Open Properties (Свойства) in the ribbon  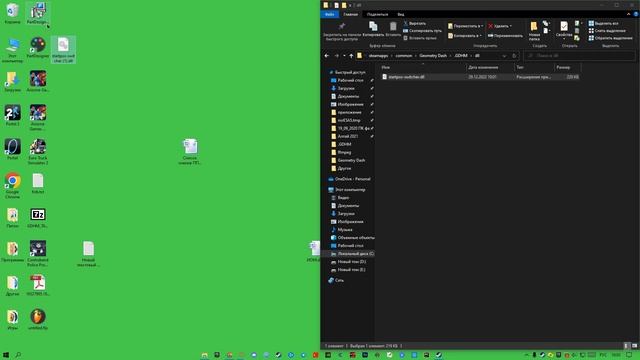564,30
